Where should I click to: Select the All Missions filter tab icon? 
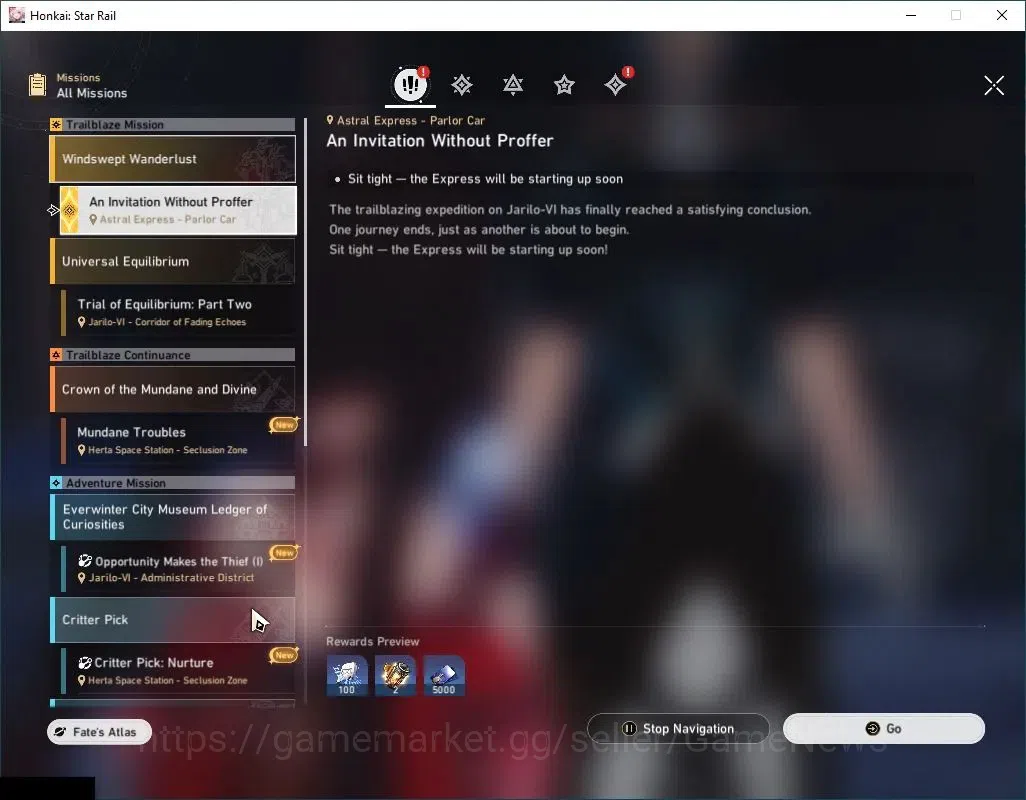click(x=410, y=84)
